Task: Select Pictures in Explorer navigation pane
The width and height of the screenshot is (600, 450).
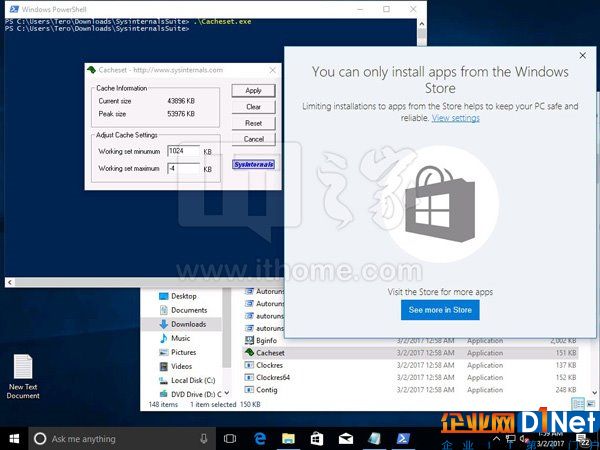Action: tap(183, 352)
